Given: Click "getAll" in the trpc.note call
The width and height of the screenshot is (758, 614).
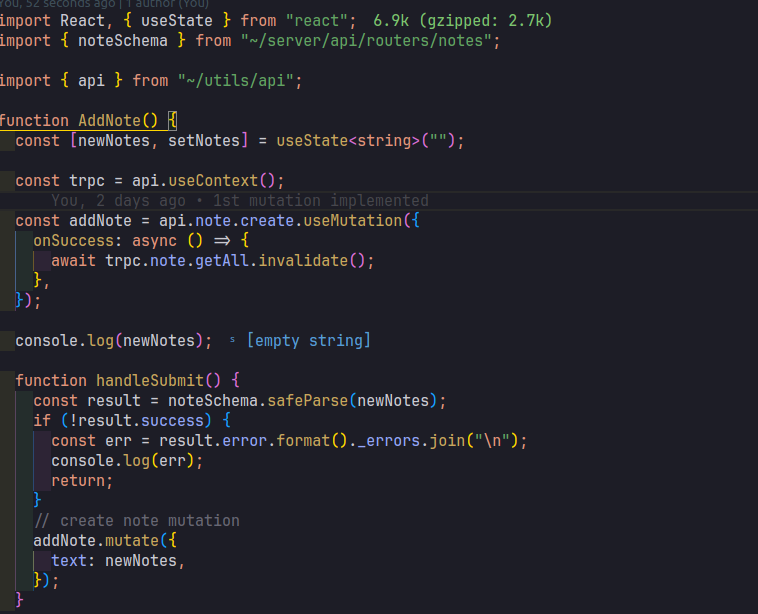Looking at the screenshot, I should point(222,261).
